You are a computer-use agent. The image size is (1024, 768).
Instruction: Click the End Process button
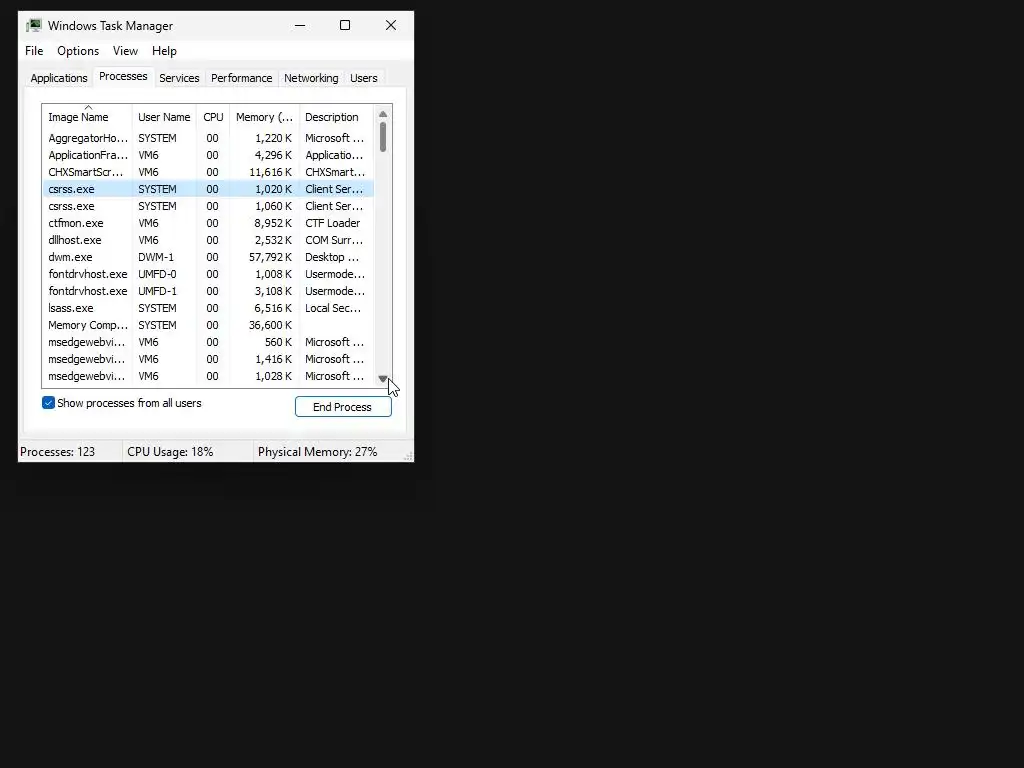(343, 407)
